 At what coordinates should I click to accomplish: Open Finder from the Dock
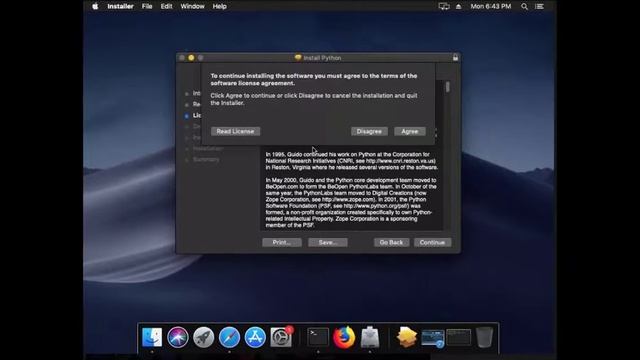(x=152, y=337)
